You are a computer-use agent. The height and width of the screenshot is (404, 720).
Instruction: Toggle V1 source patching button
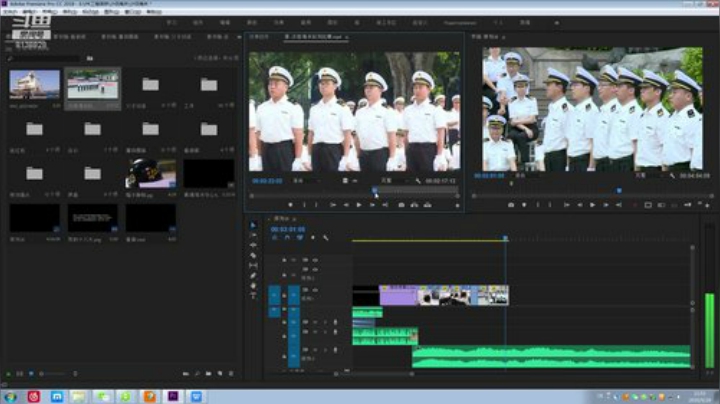pos(274,295)
